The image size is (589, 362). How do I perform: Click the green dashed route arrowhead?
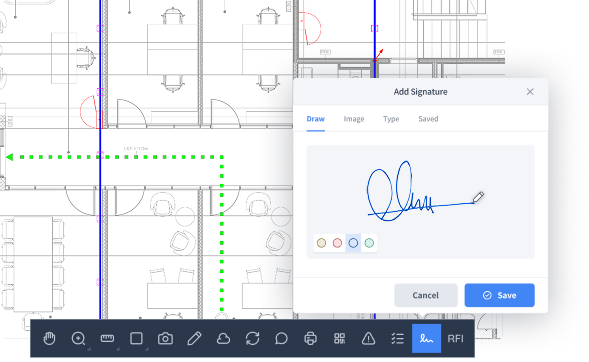pos(10,157)
